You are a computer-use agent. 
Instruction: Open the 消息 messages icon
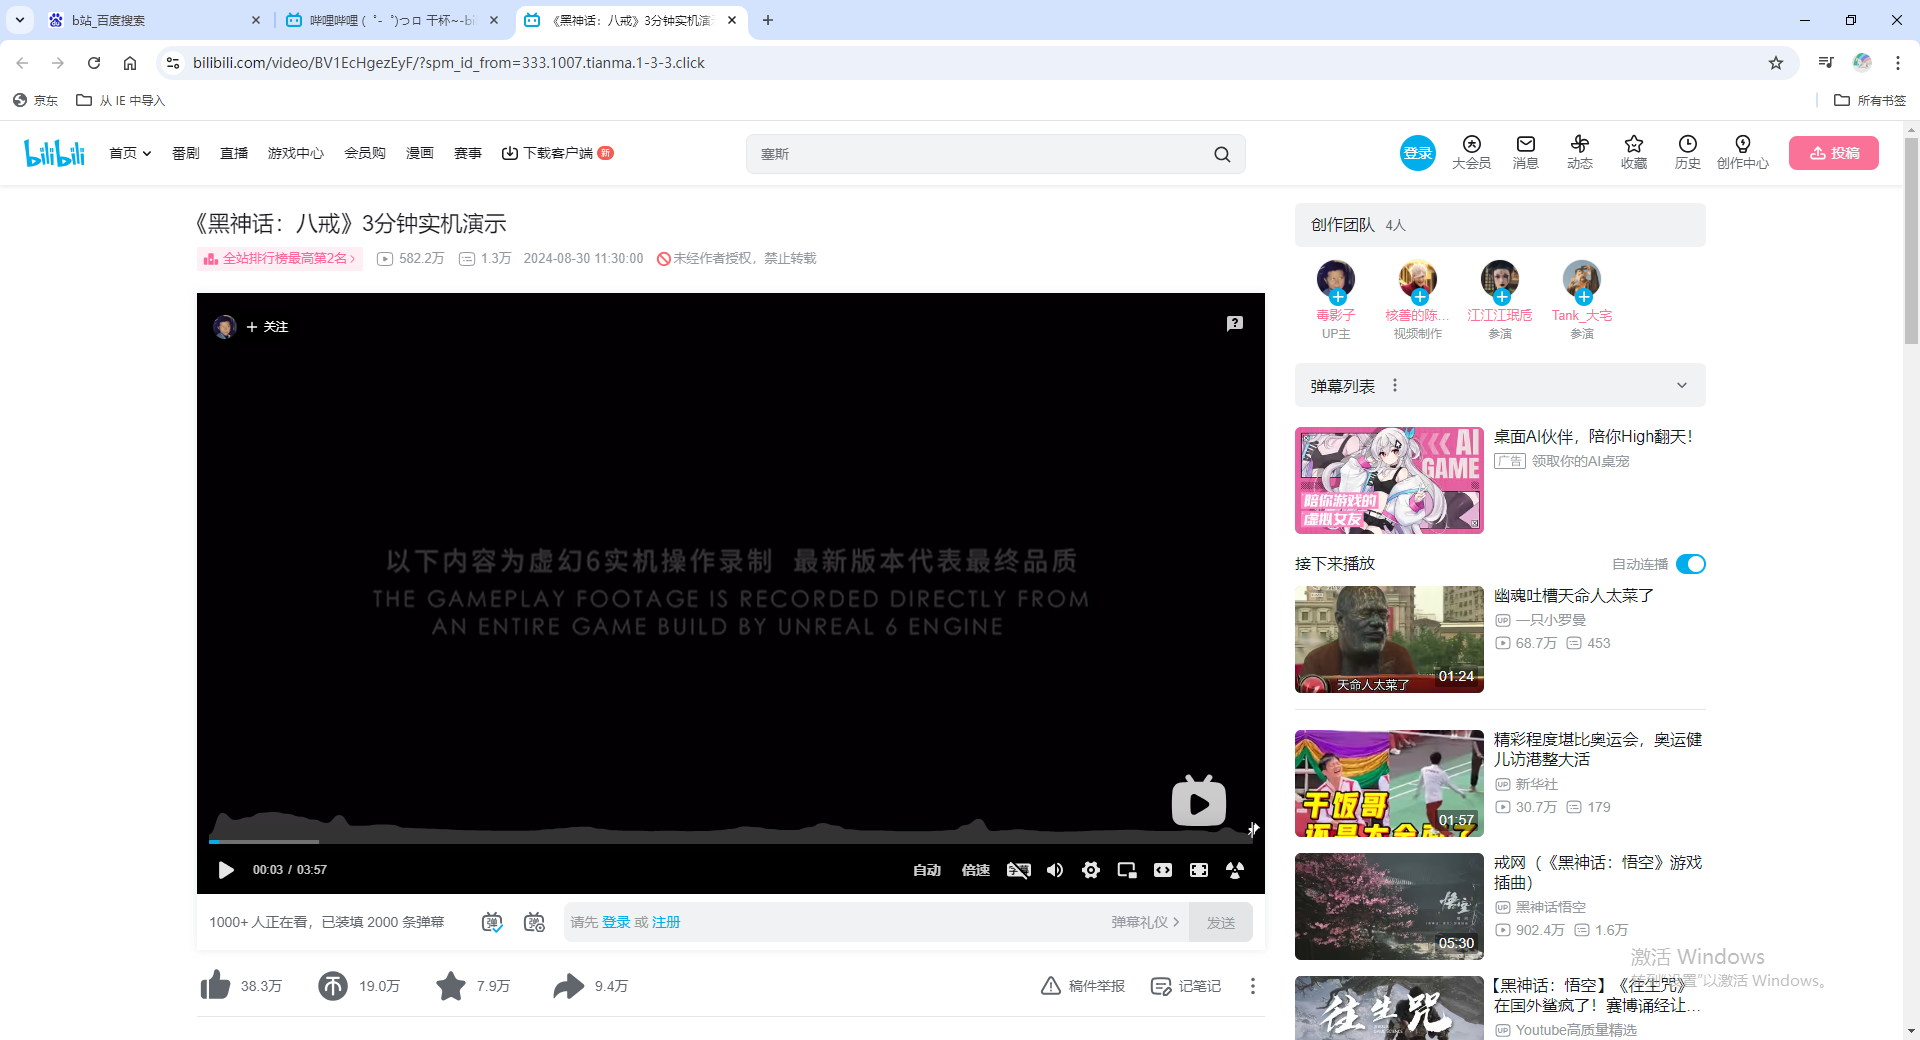pyautogui.click(x=1525, y=152)
